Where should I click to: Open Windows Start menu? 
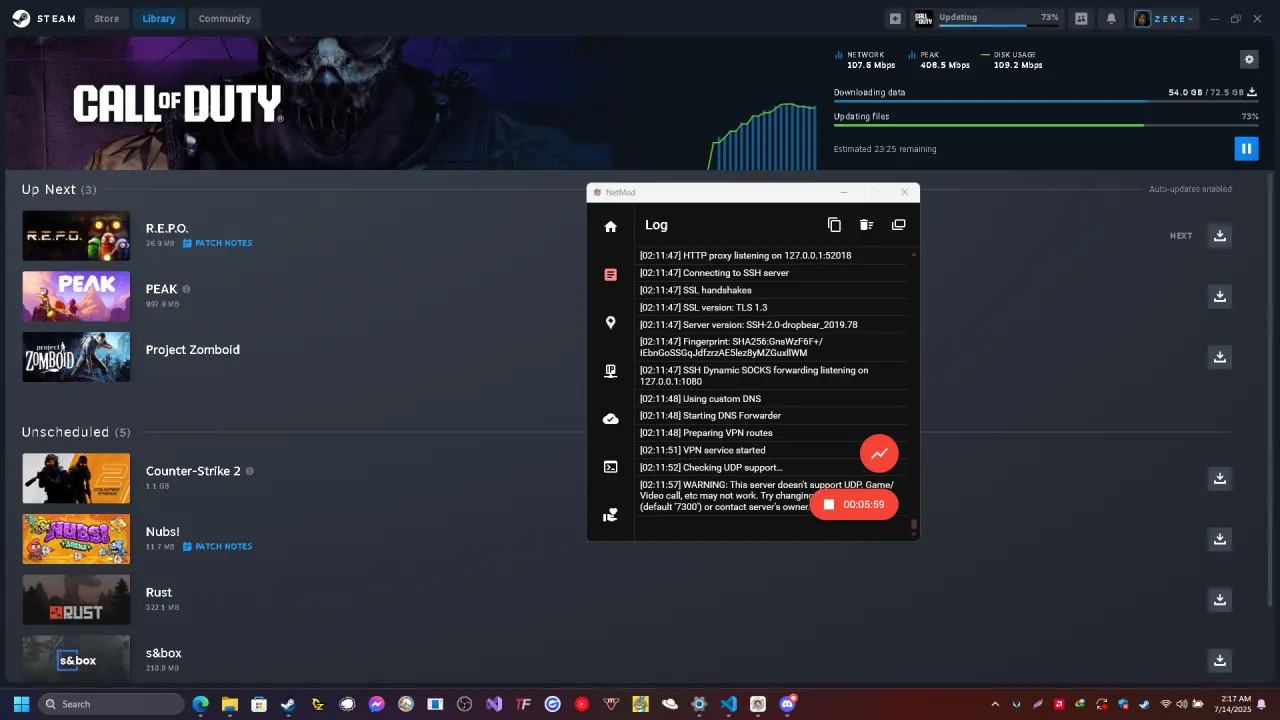tap(21, 704)
